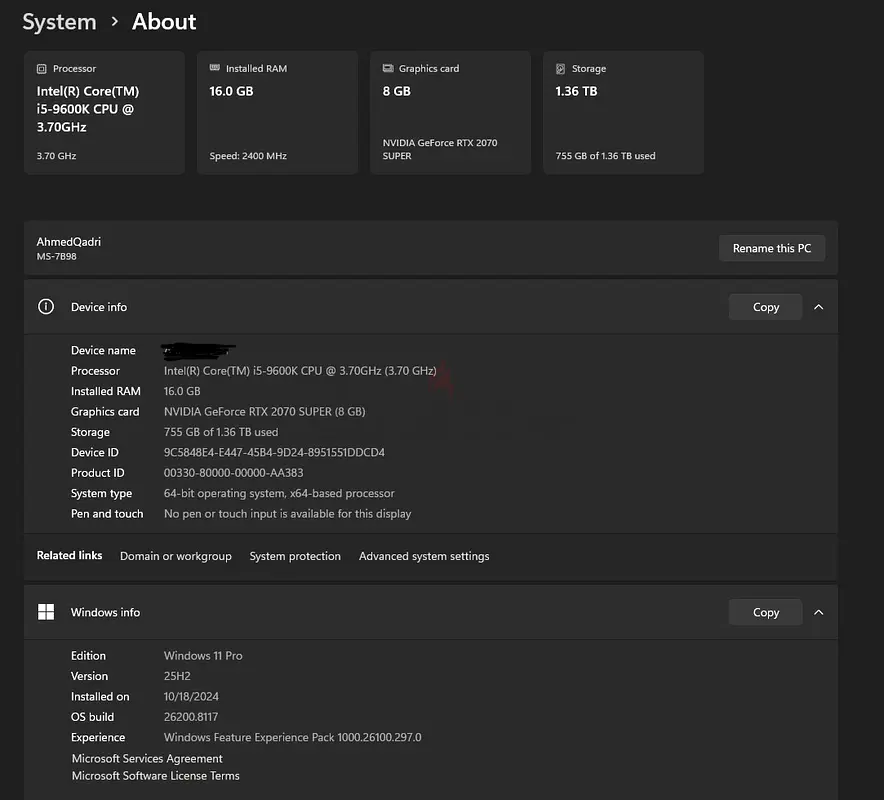
Task: Select the Installed RAM summary card
Action: tap(277, 113)
